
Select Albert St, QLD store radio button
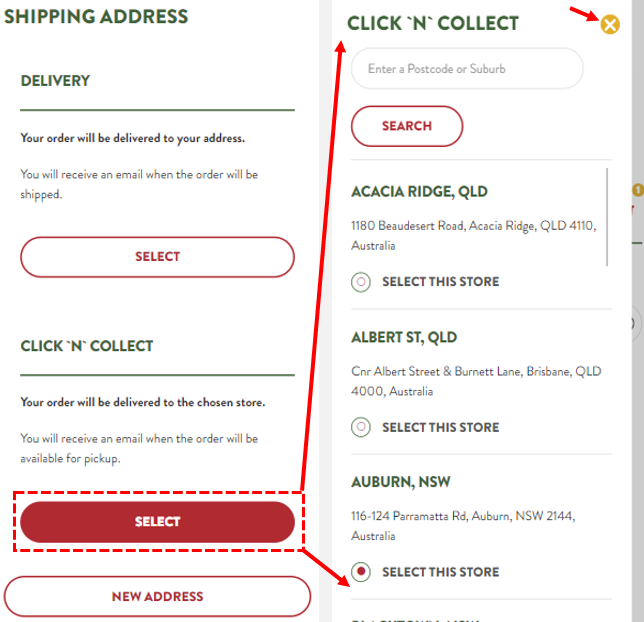point(361,427)
